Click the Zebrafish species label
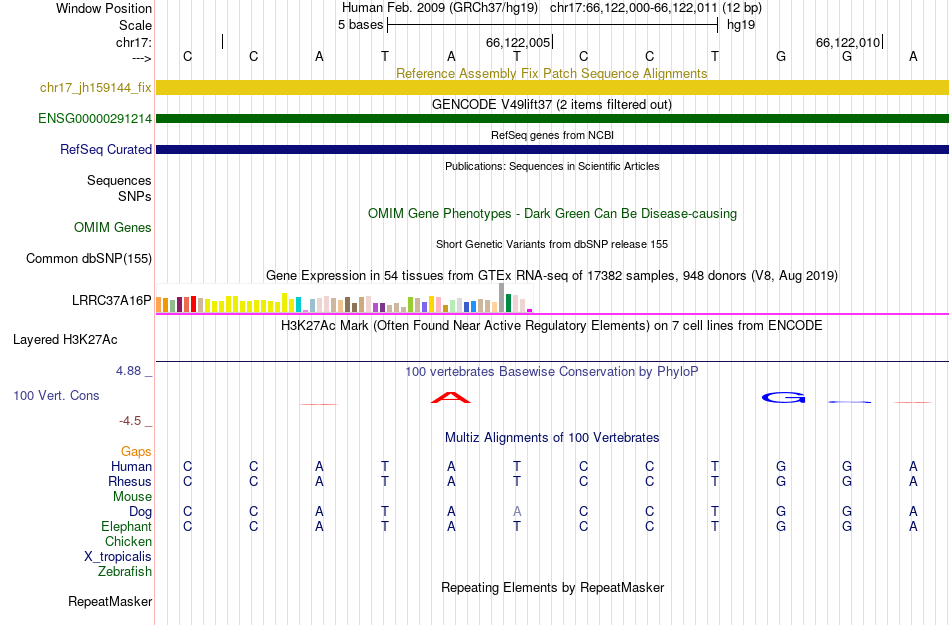Image resolution: width=950 pixels, height=625 pixels. pos(125,571)
